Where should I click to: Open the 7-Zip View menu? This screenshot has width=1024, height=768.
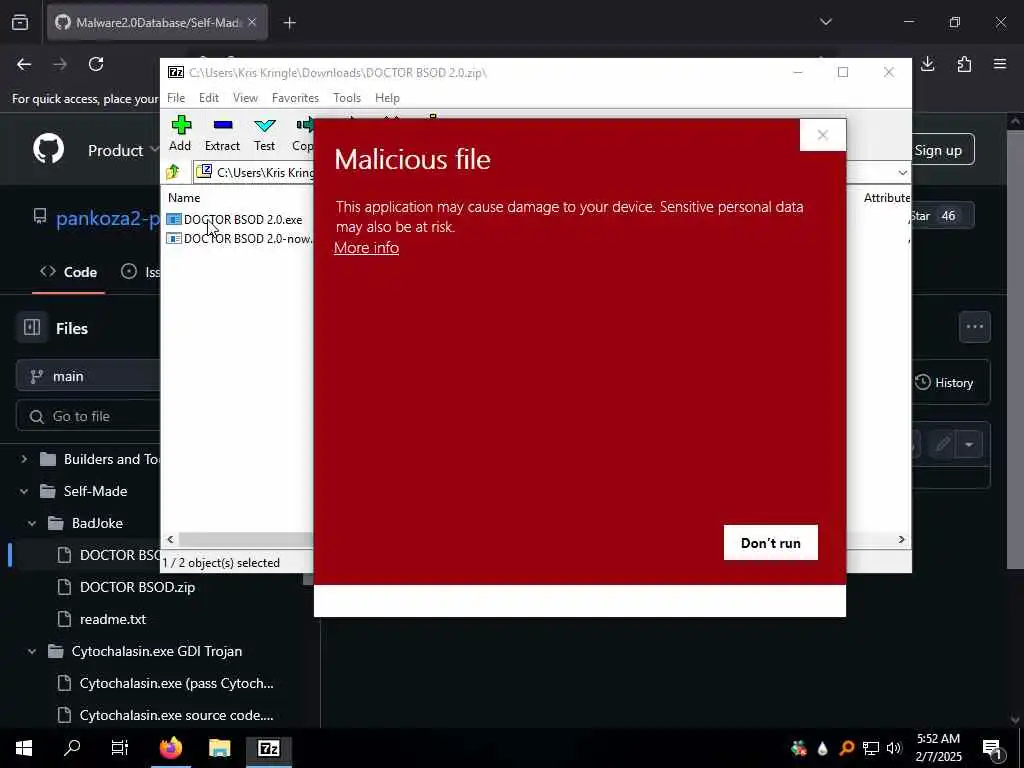245,97
